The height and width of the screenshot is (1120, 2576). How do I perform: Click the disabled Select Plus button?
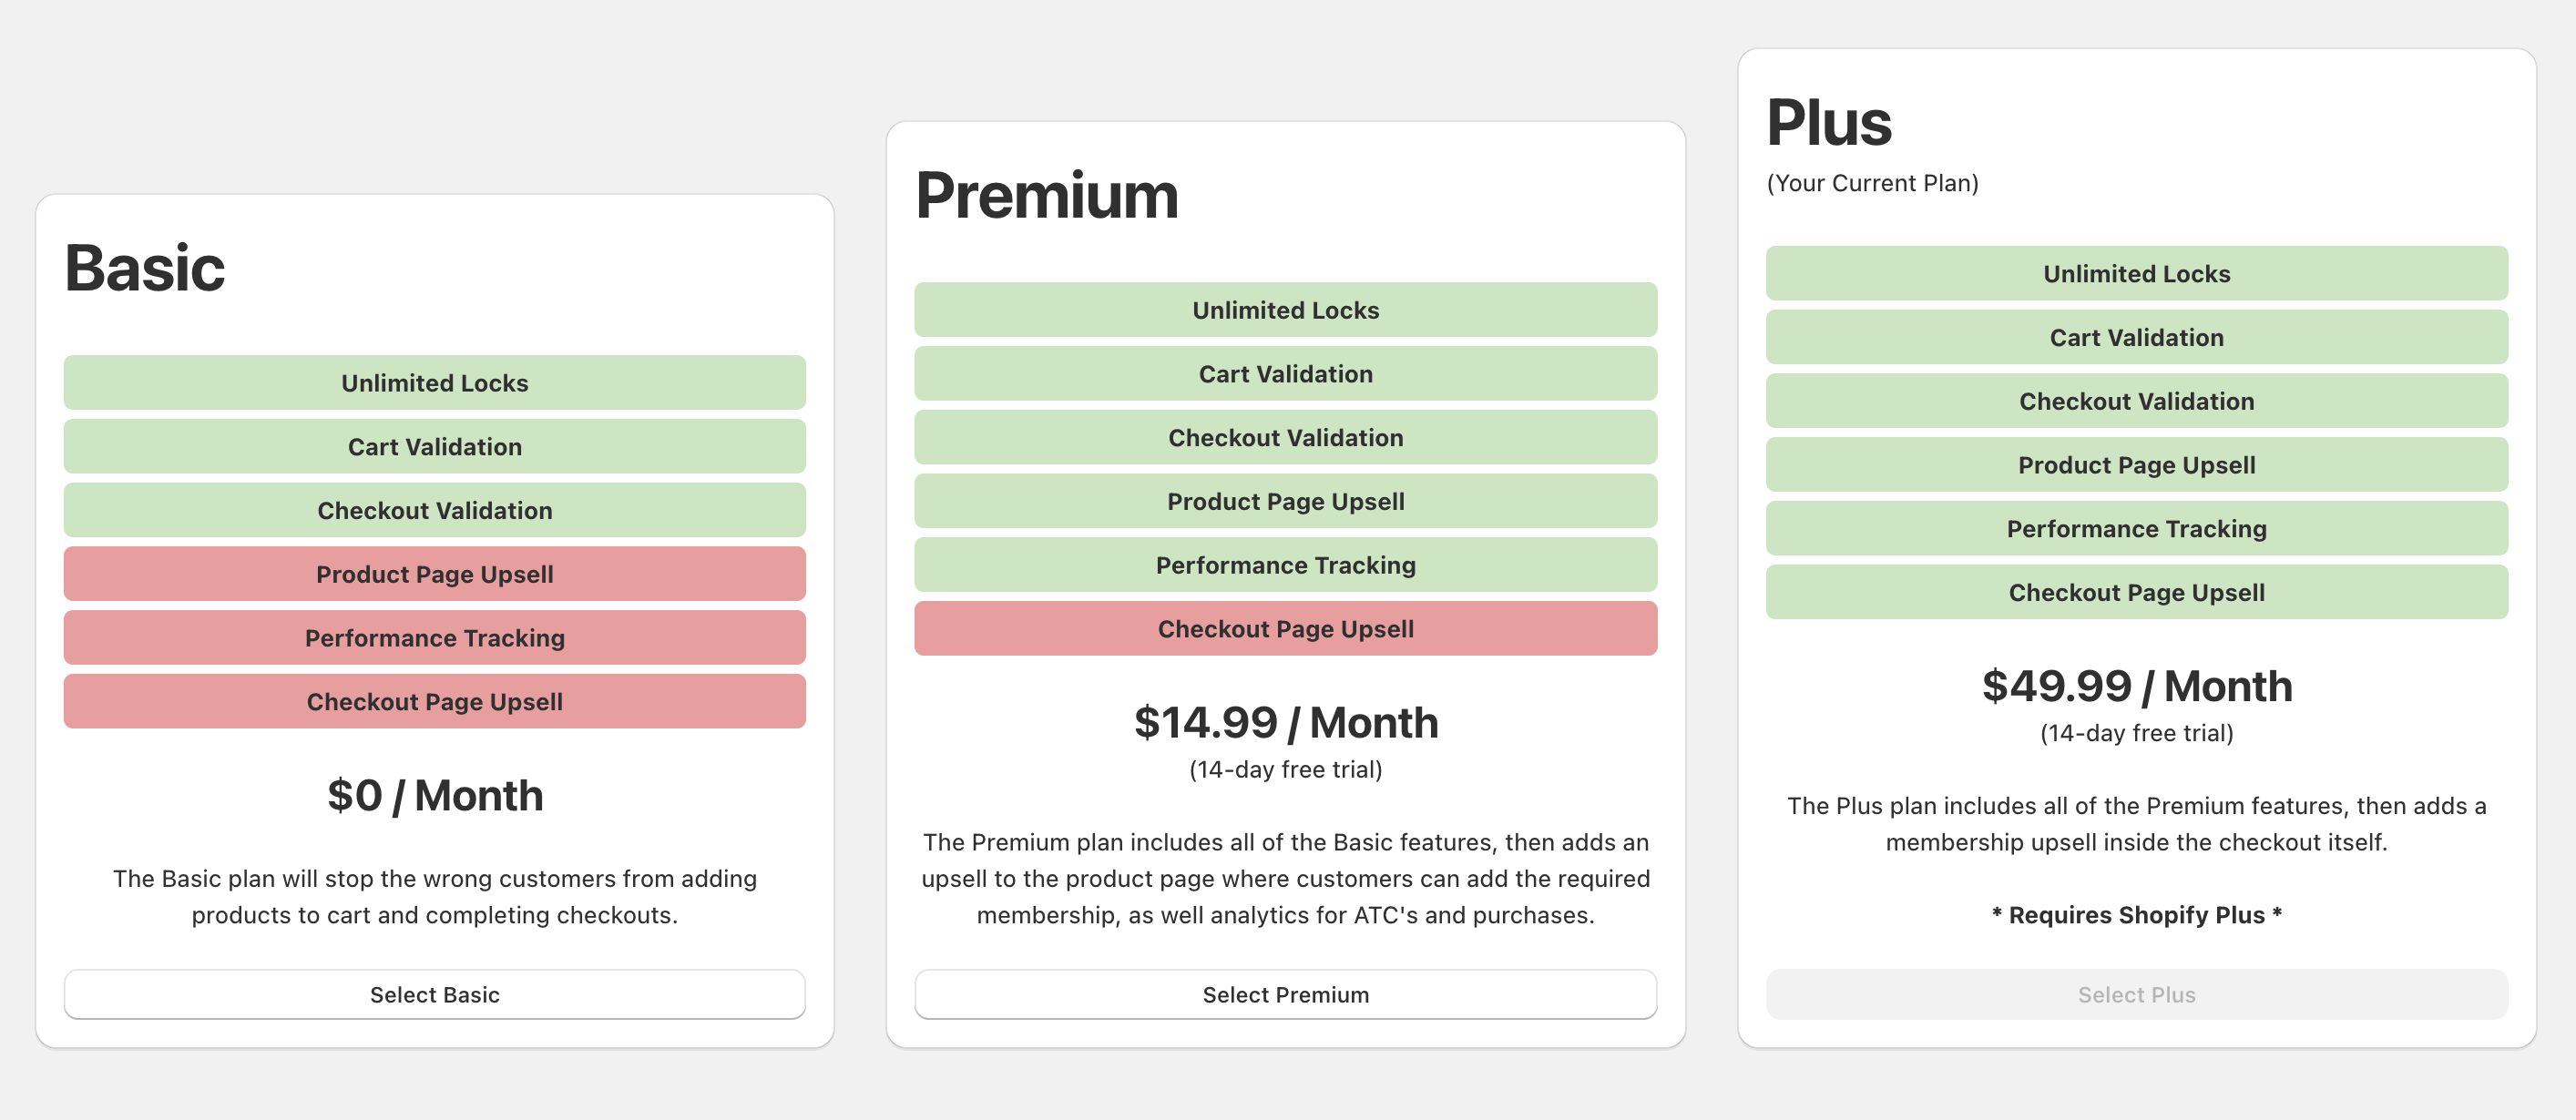(x=2136, y=994)
